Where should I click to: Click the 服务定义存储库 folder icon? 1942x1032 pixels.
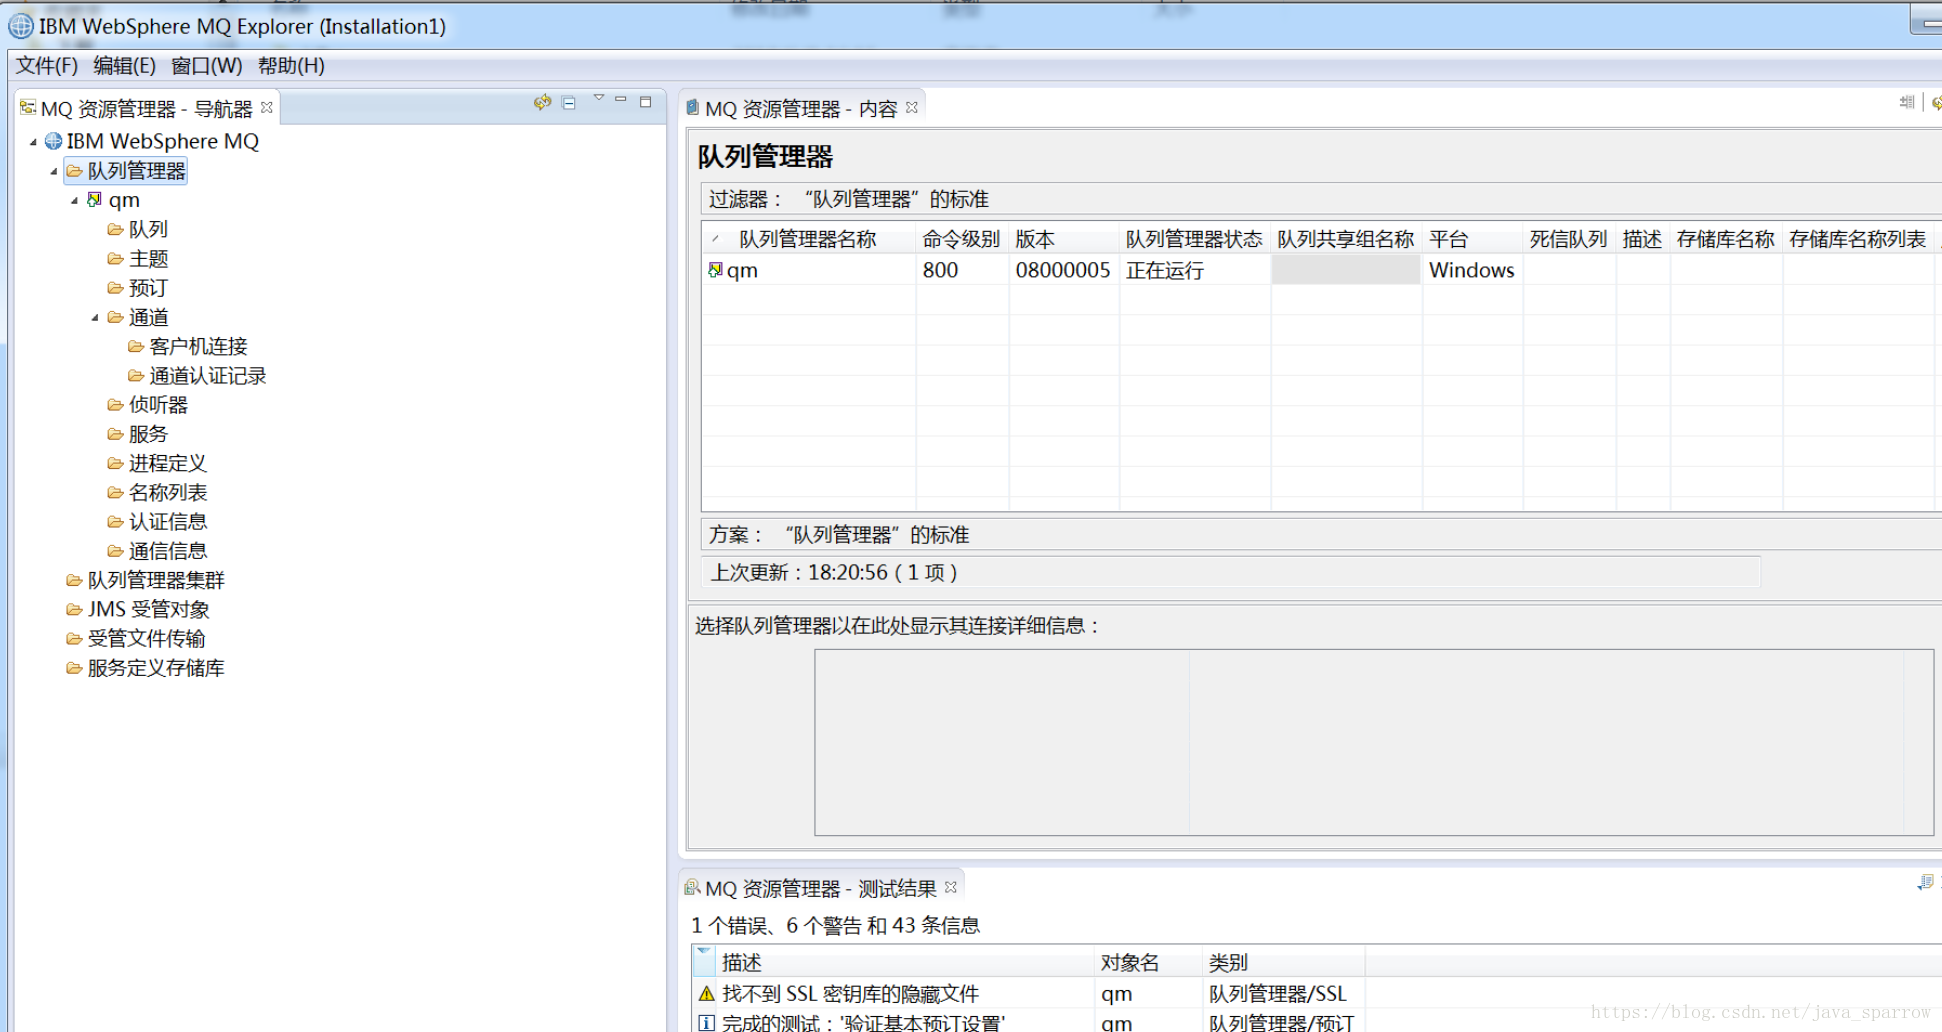[74, 668]
